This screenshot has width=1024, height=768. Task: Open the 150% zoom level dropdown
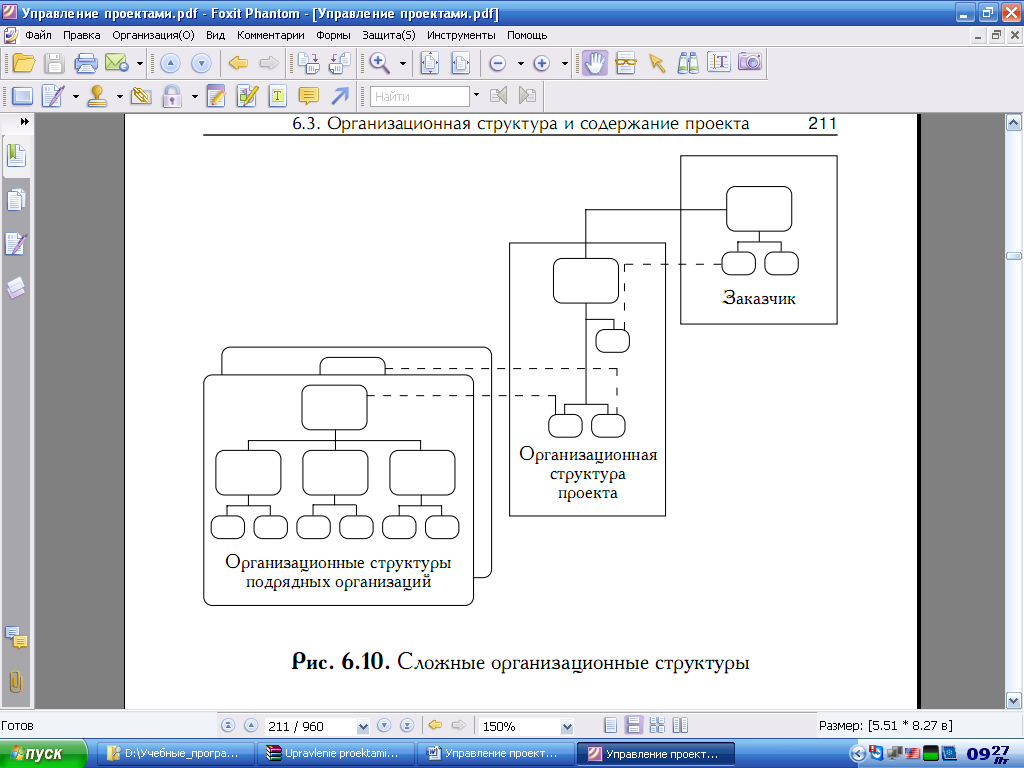(x=567, y=726)
